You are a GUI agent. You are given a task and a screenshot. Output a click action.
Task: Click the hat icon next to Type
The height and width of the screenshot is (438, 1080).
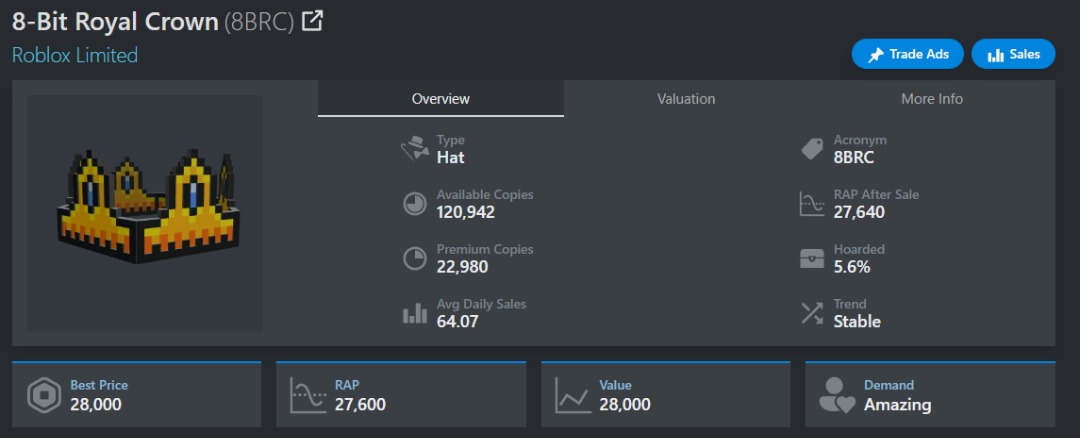pos(415,149)
